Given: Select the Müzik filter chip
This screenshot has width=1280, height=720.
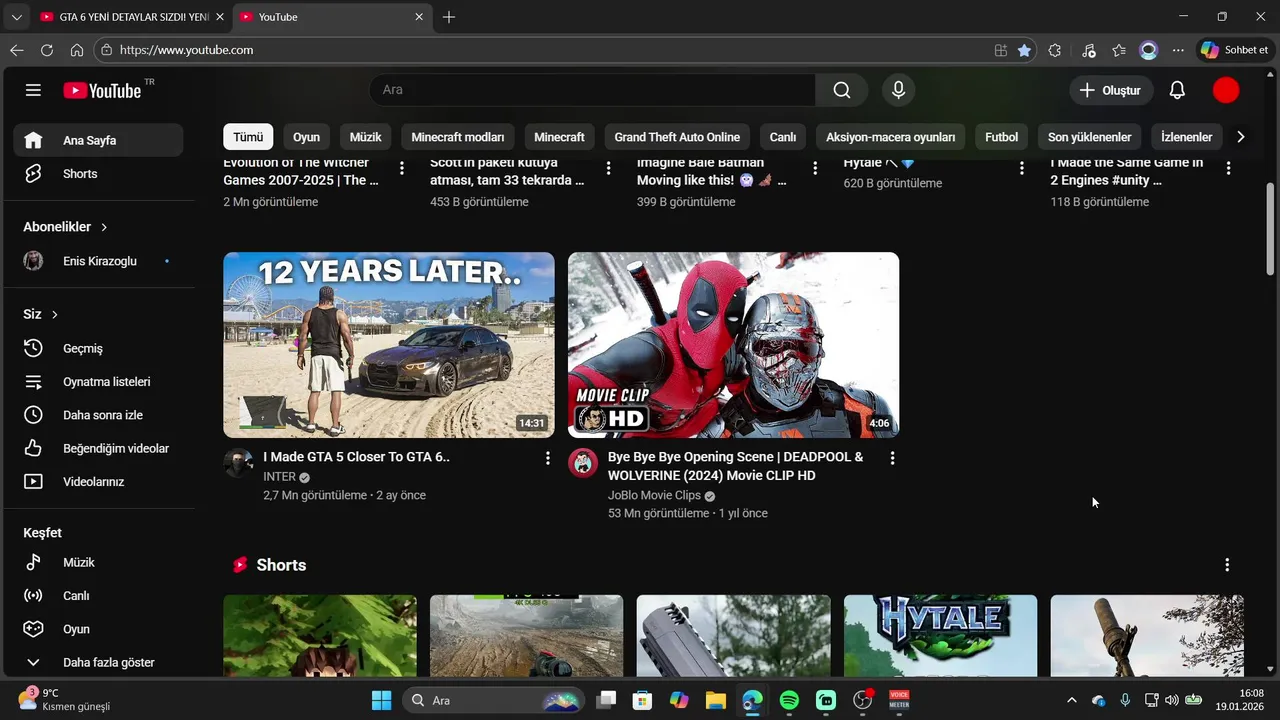Looking at the screenshot, I should tap(365, 137).
